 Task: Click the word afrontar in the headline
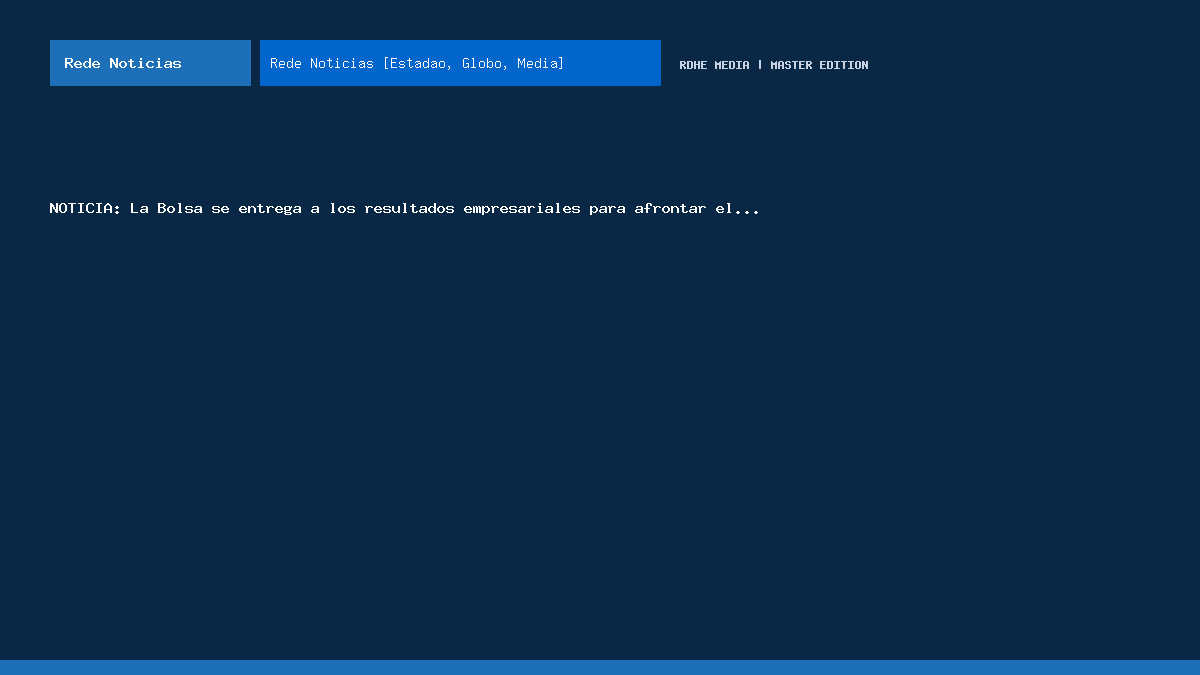[x=670, y=208]
